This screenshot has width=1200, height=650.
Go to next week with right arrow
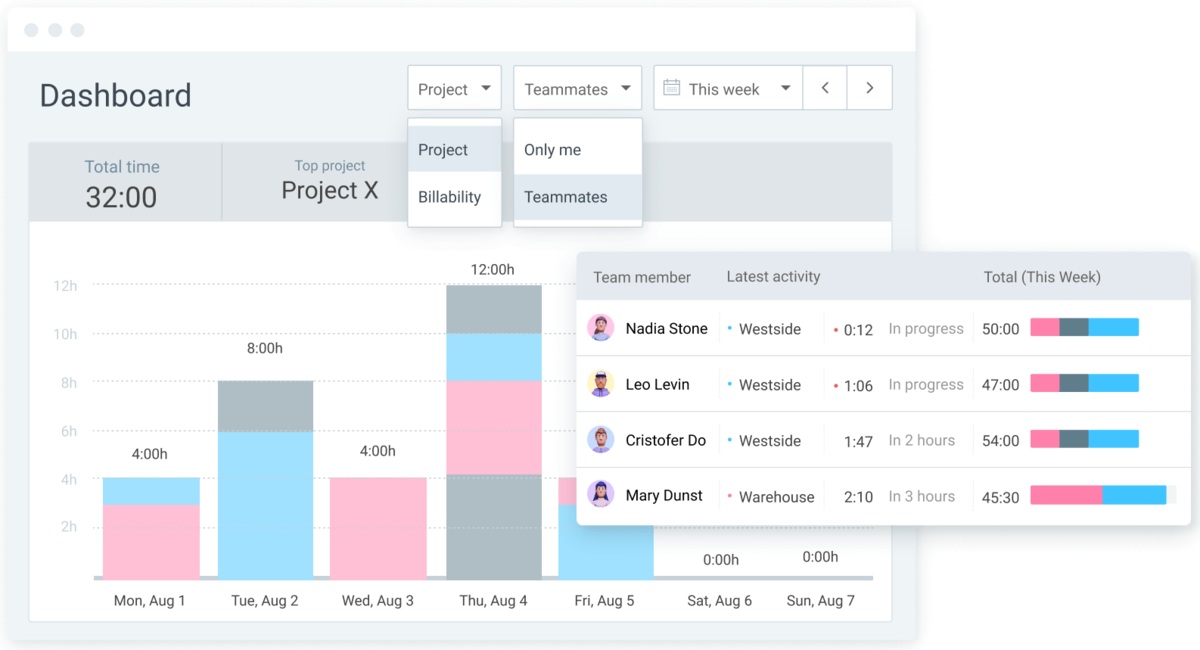click(x=870, y=88)
